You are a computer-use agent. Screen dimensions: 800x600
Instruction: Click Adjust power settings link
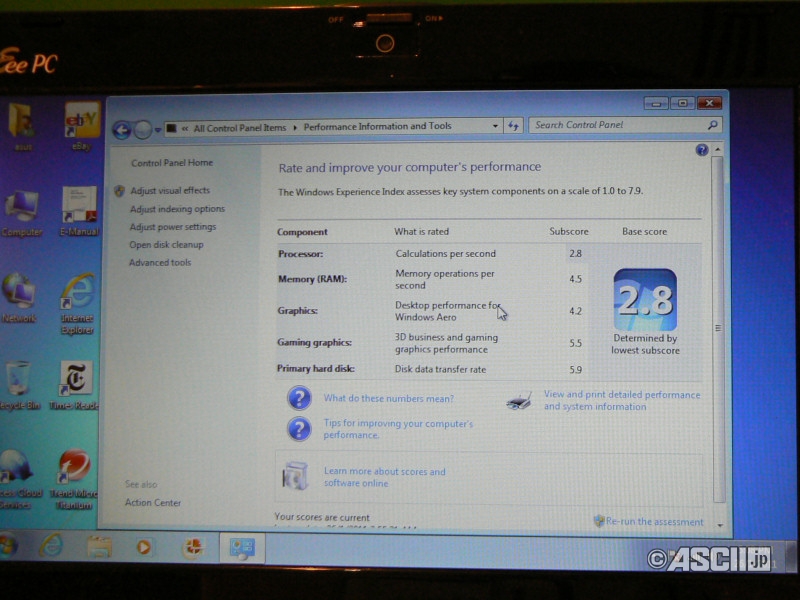172,227
